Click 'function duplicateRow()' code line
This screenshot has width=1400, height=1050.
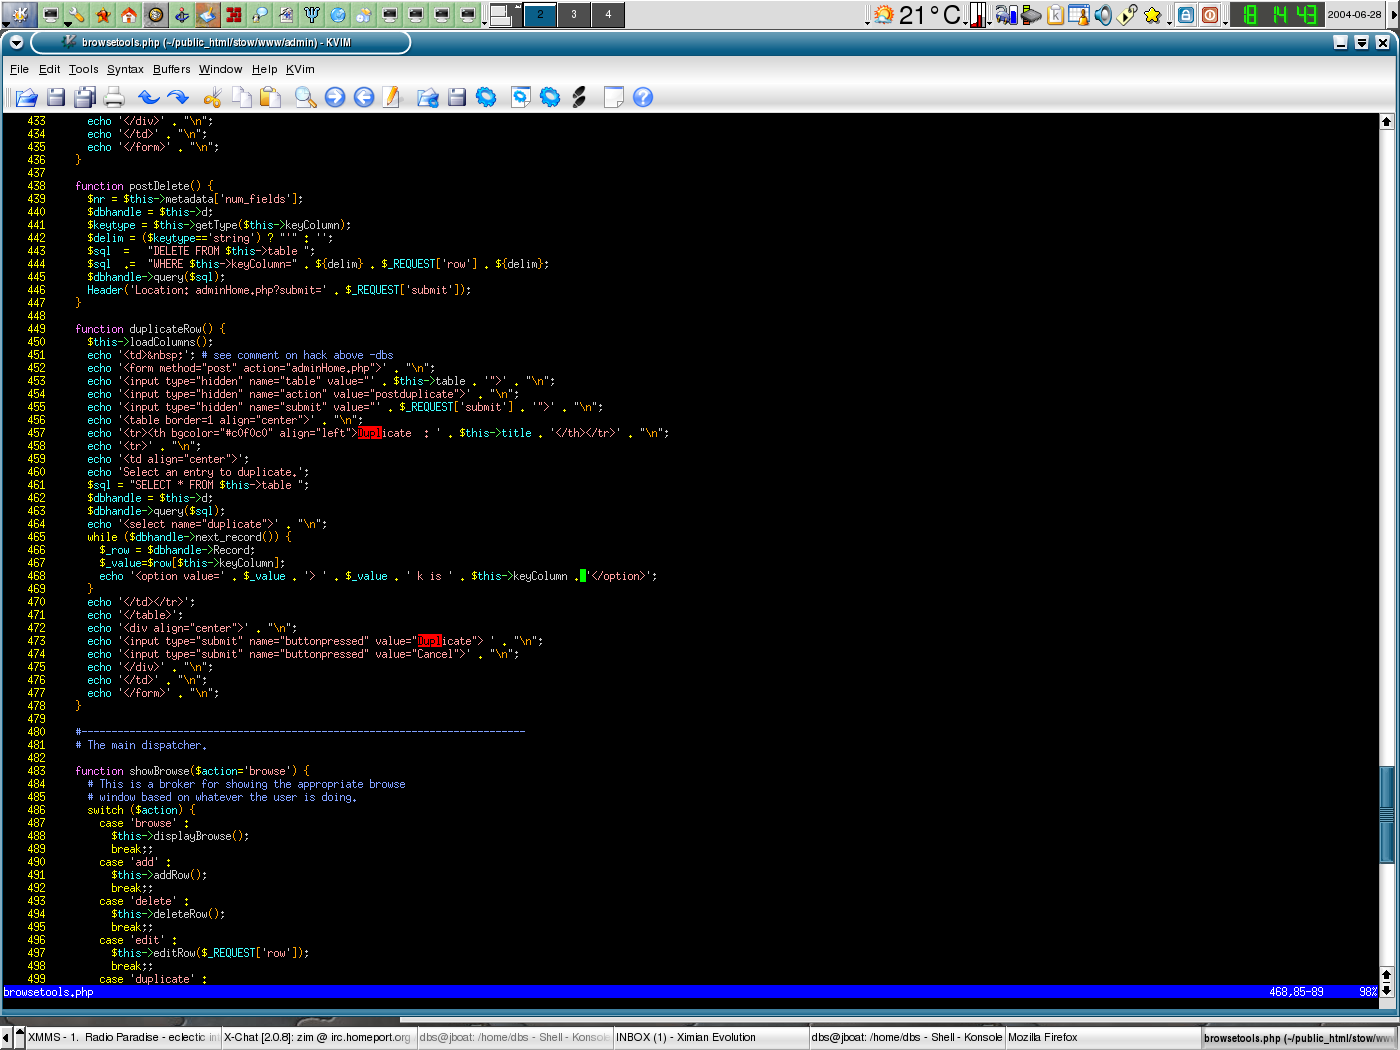pyautogui.click(x=150, y=329)
